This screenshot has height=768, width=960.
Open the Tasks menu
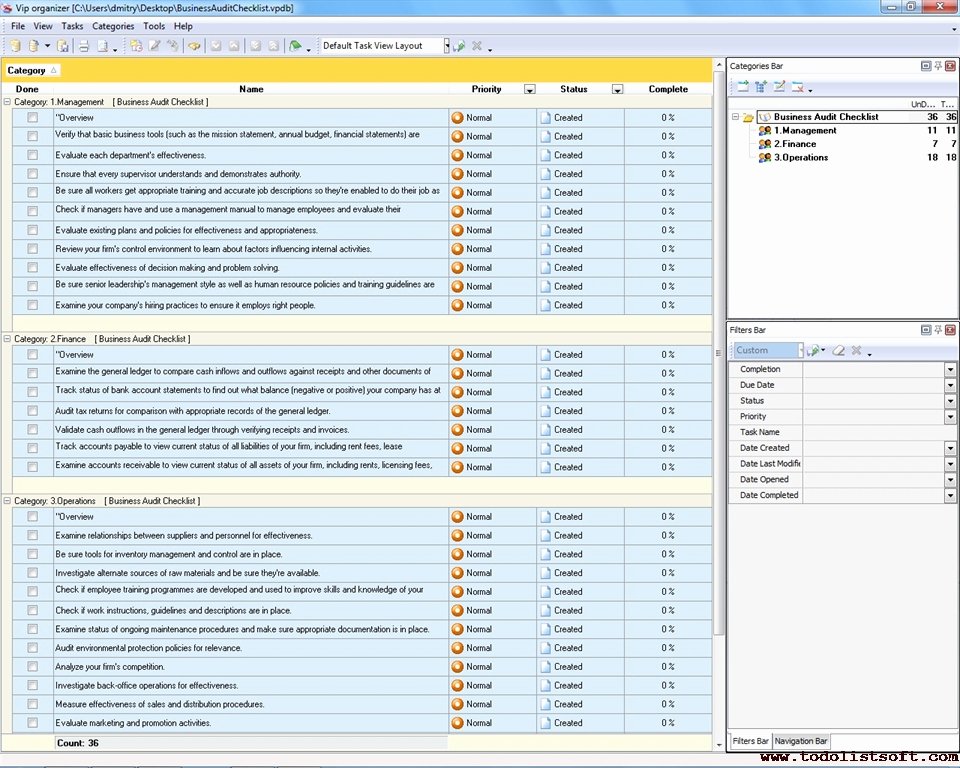click(72, 26)
